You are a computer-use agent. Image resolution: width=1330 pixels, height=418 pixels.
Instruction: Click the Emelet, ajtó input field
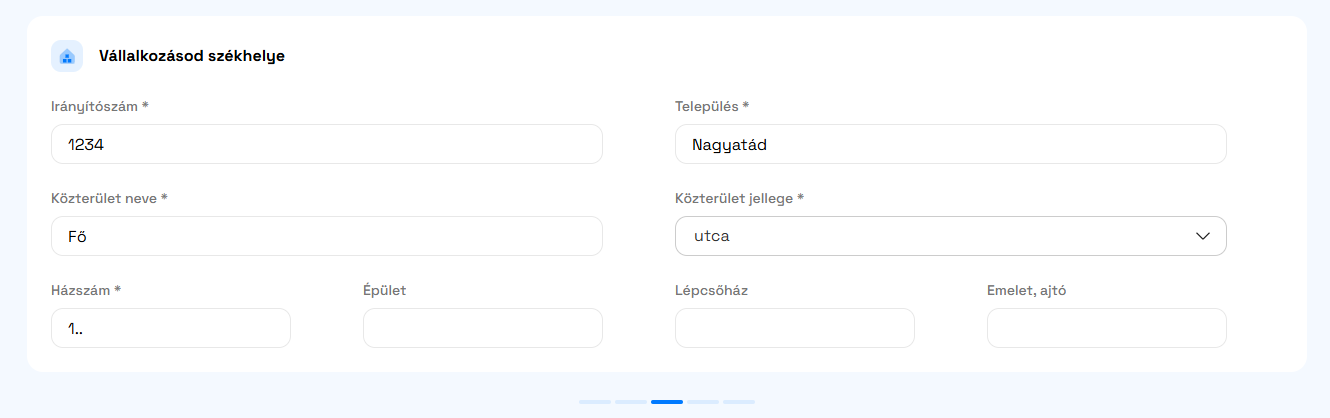pyautogui.click(x=1106, y=328)
